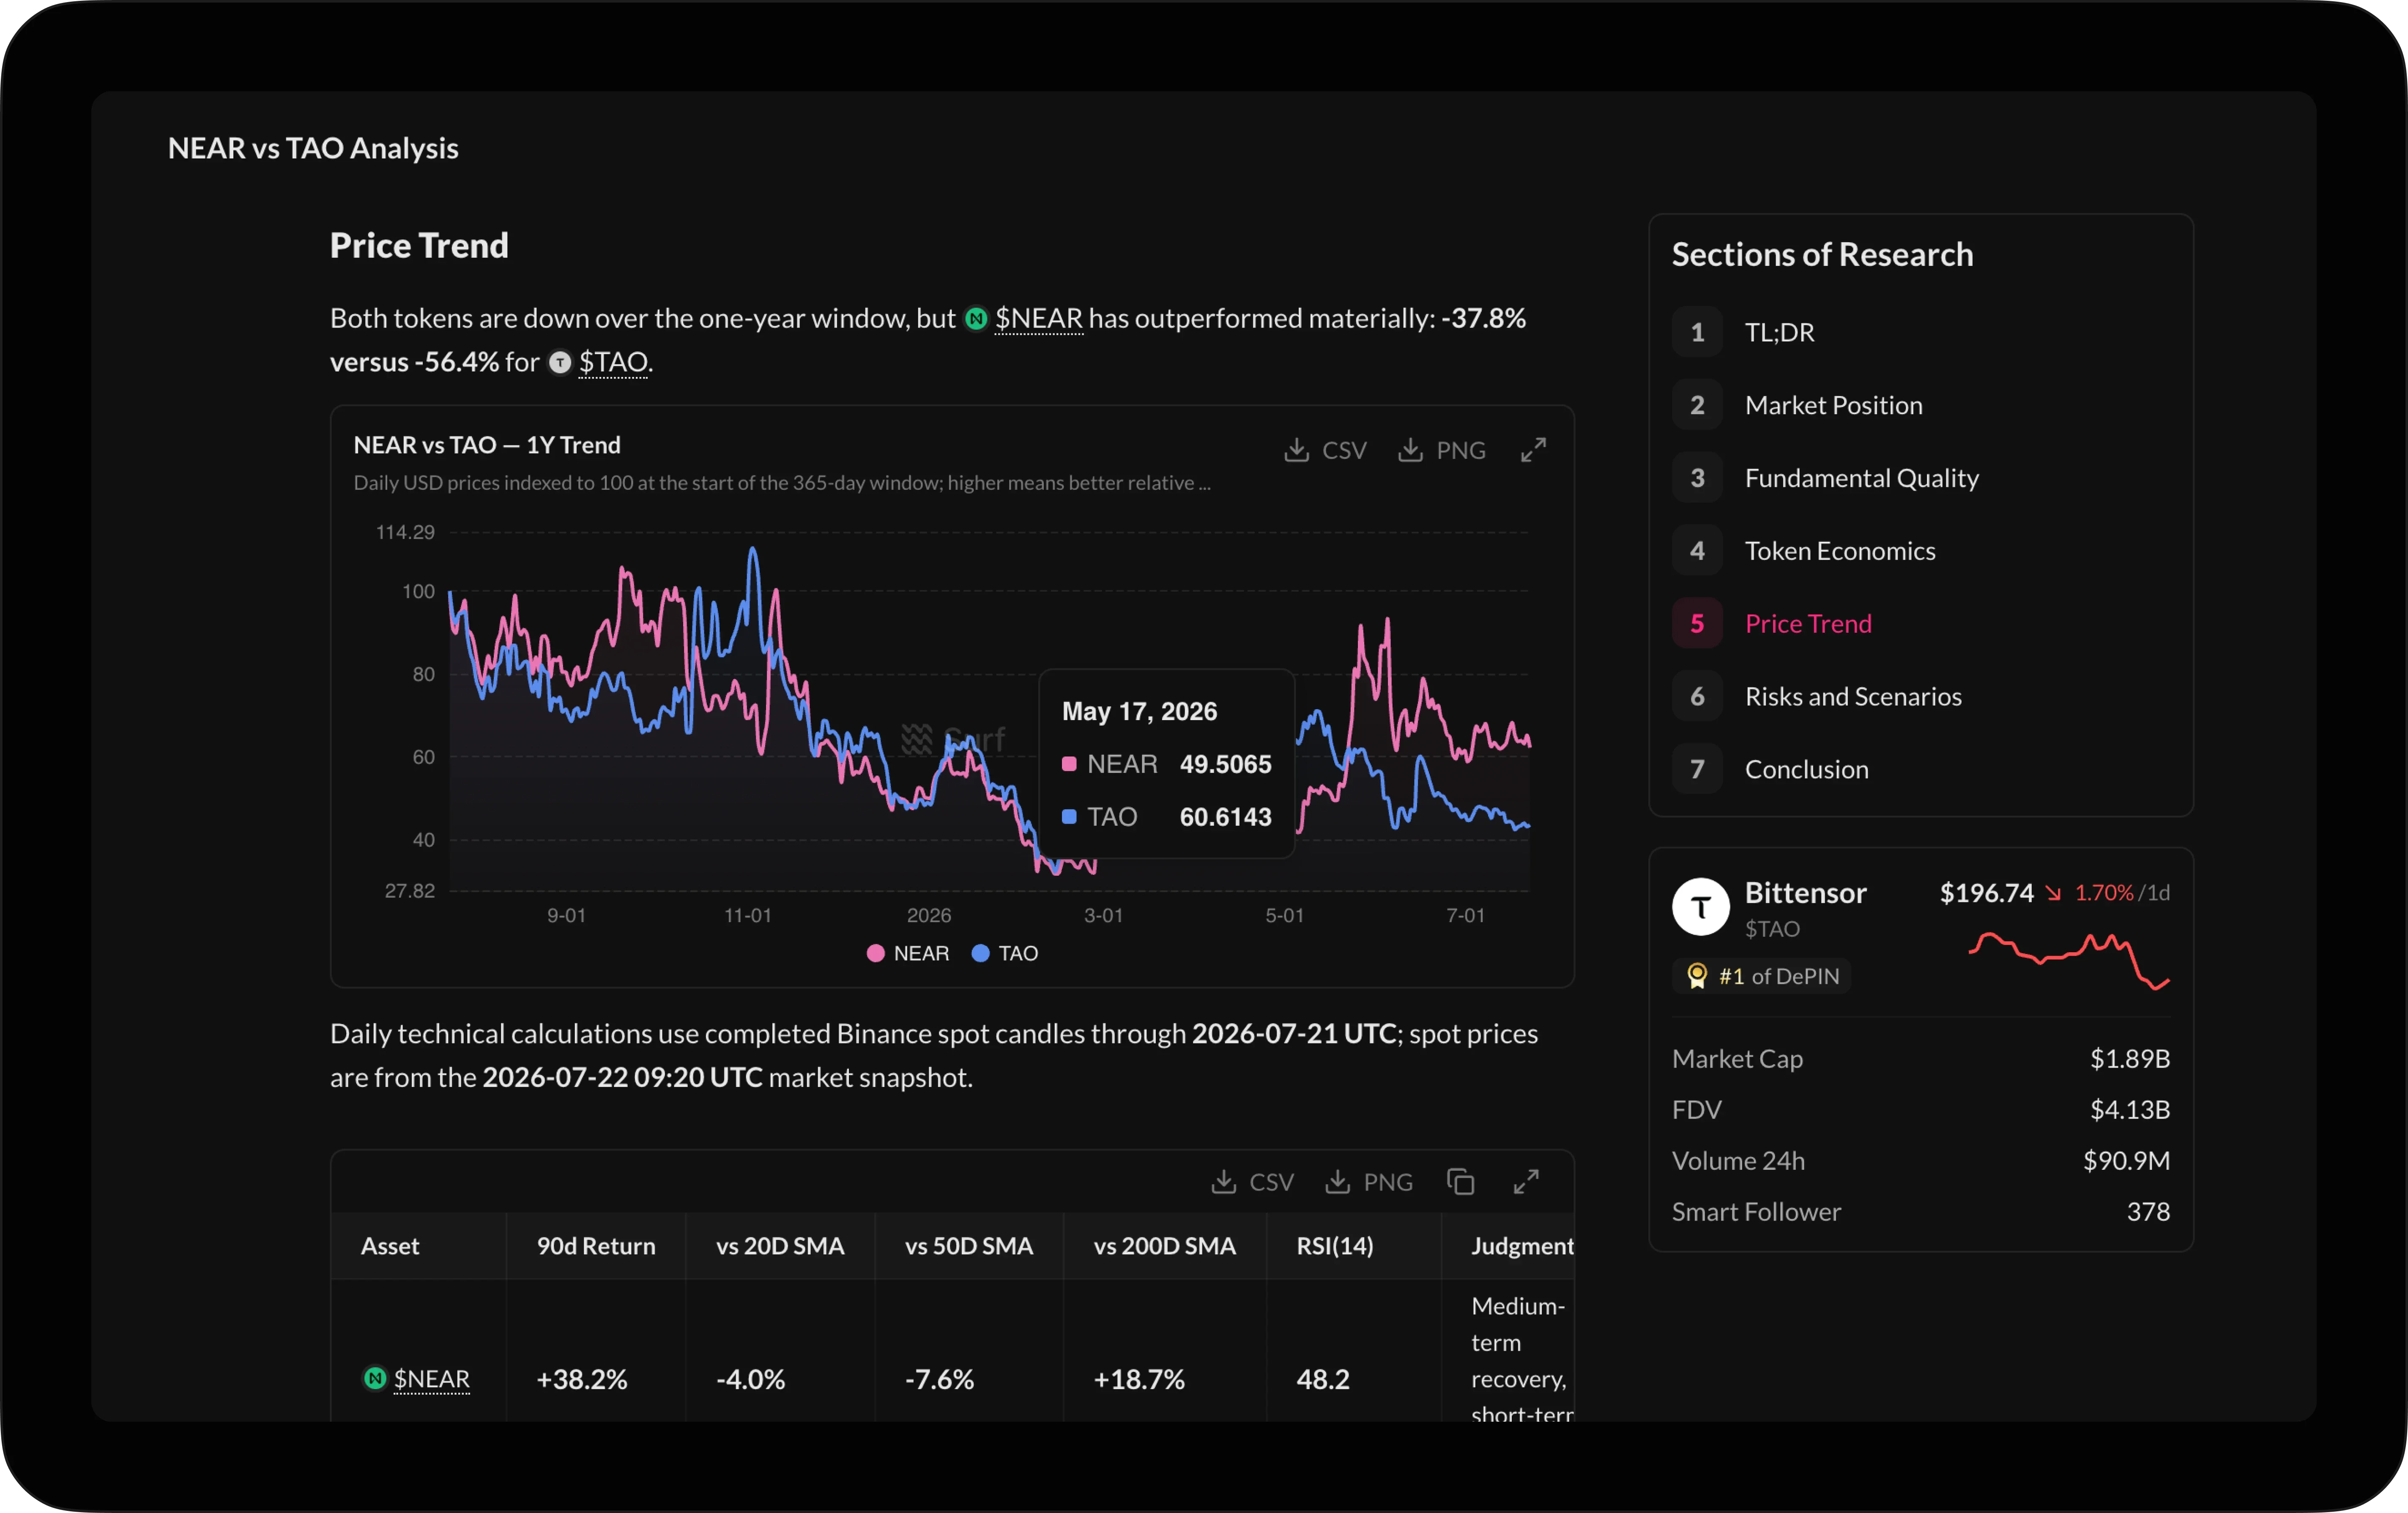Click the Price Trend heading

point(419,246)
